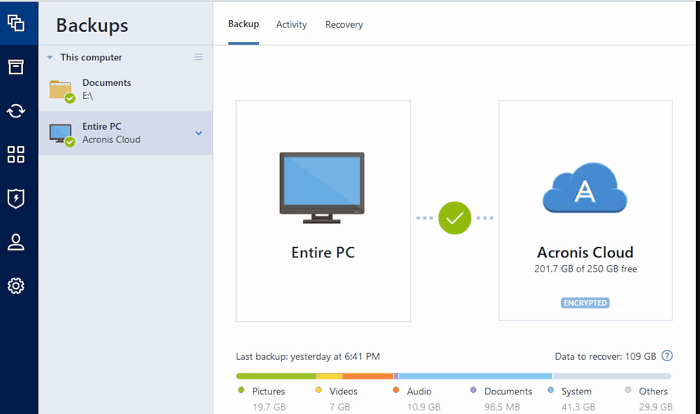Image resolution: width=700 pixels, height=414 pixels.
Task: Click the Acronis Cloud destination icon
Action: coord(585,188)
